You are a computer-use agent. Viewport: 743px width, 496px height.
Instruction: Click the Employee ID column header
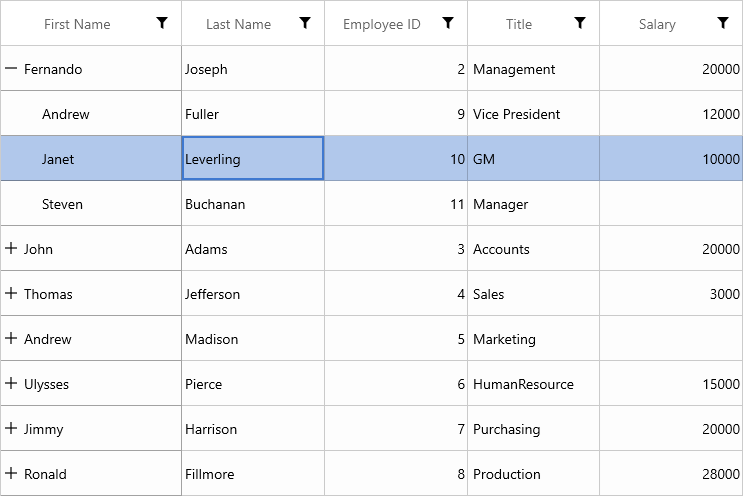pyautogui.click(x=381, y=24)
